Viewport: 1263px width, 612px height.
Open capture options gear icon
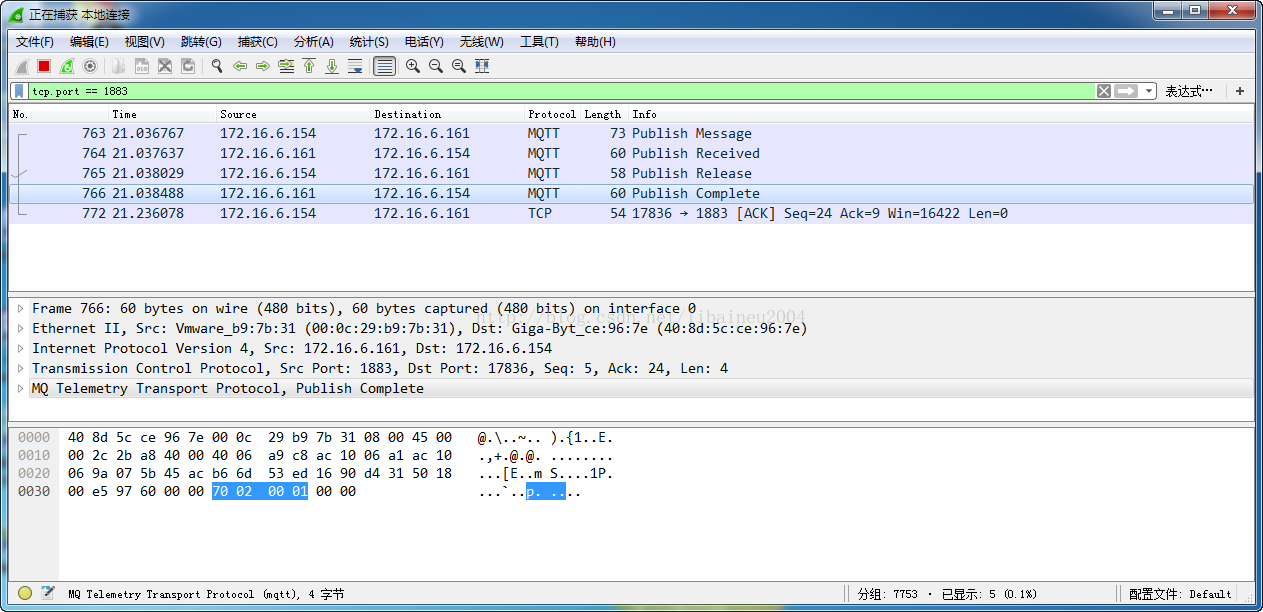(90, 66)
